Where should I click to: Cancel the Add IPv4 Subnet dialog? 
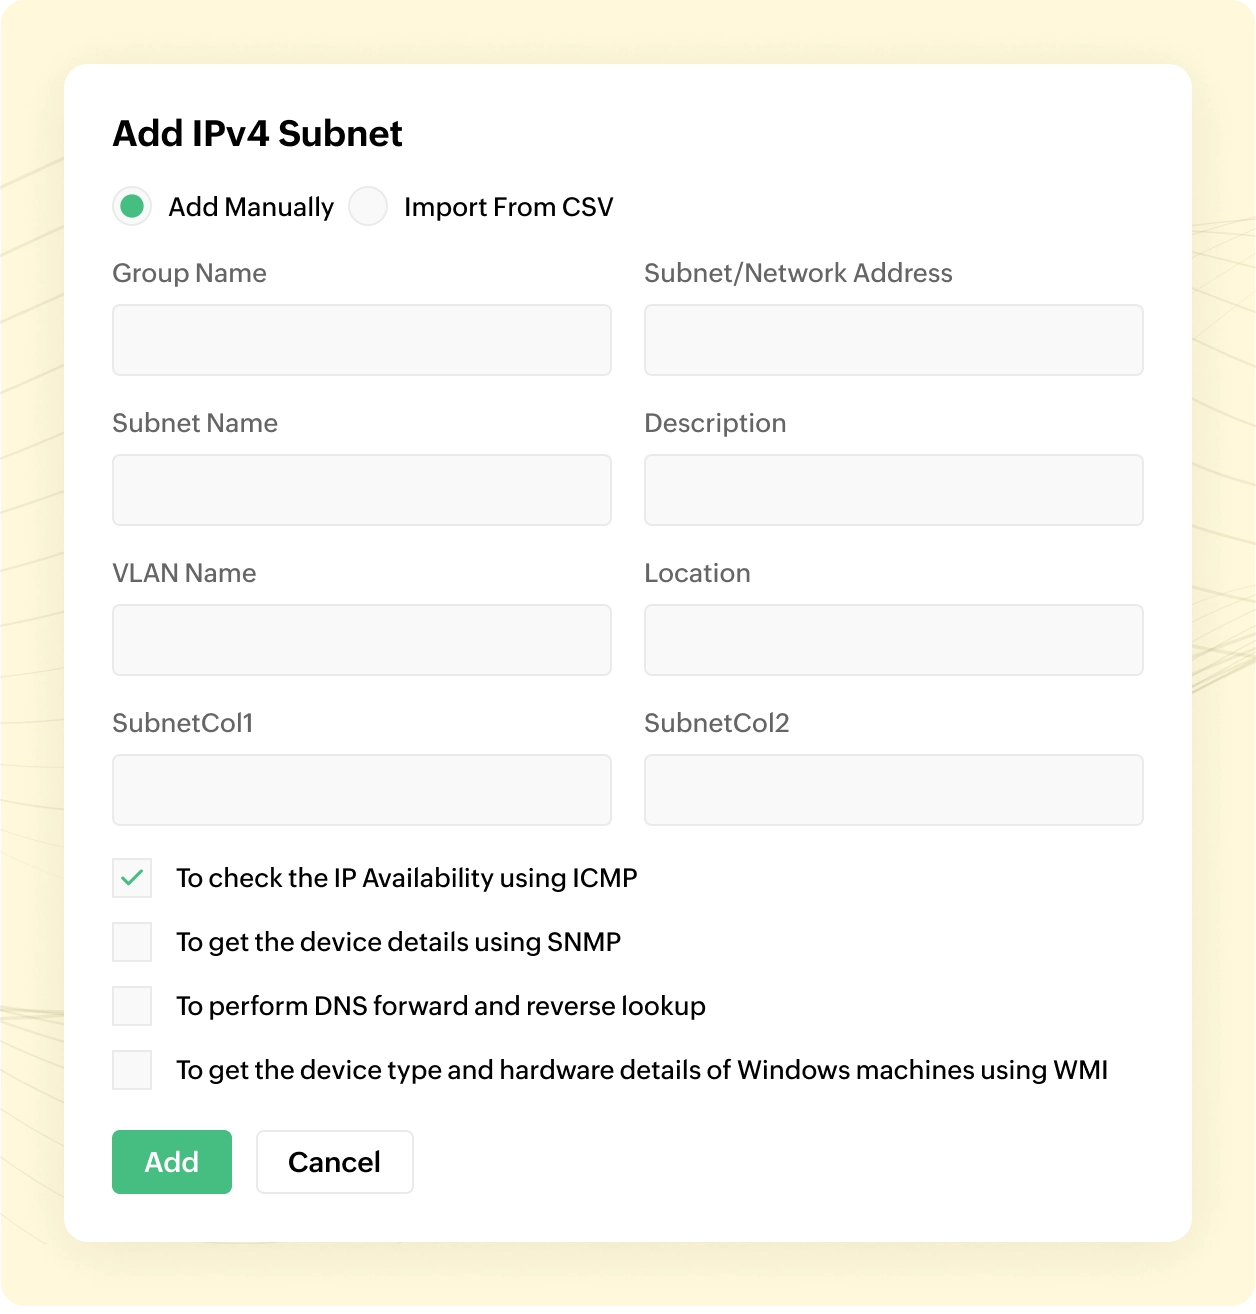(x=334, y=1162)
